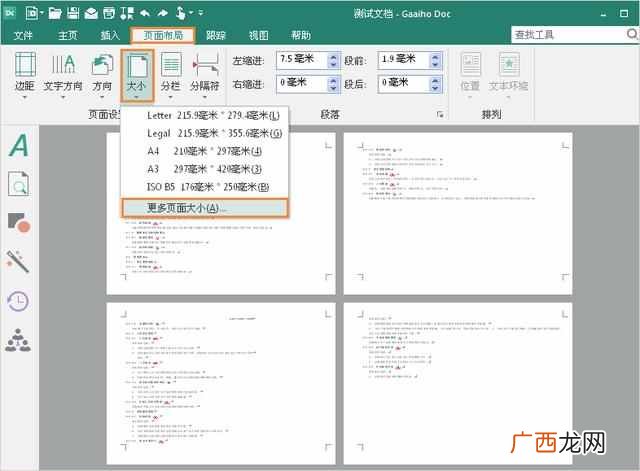This screenshot has height=471, width=640.
Task: Open the 方向 orientation button
Action: click(x=102, y=76)
